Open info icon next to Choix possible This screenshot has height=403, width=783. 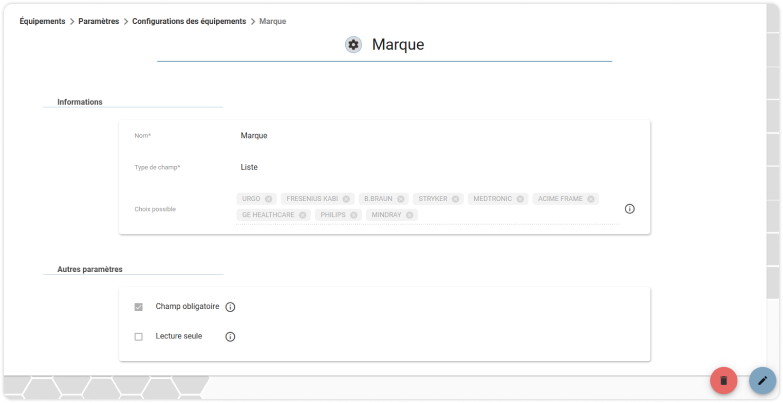click(x=630, y=209)
